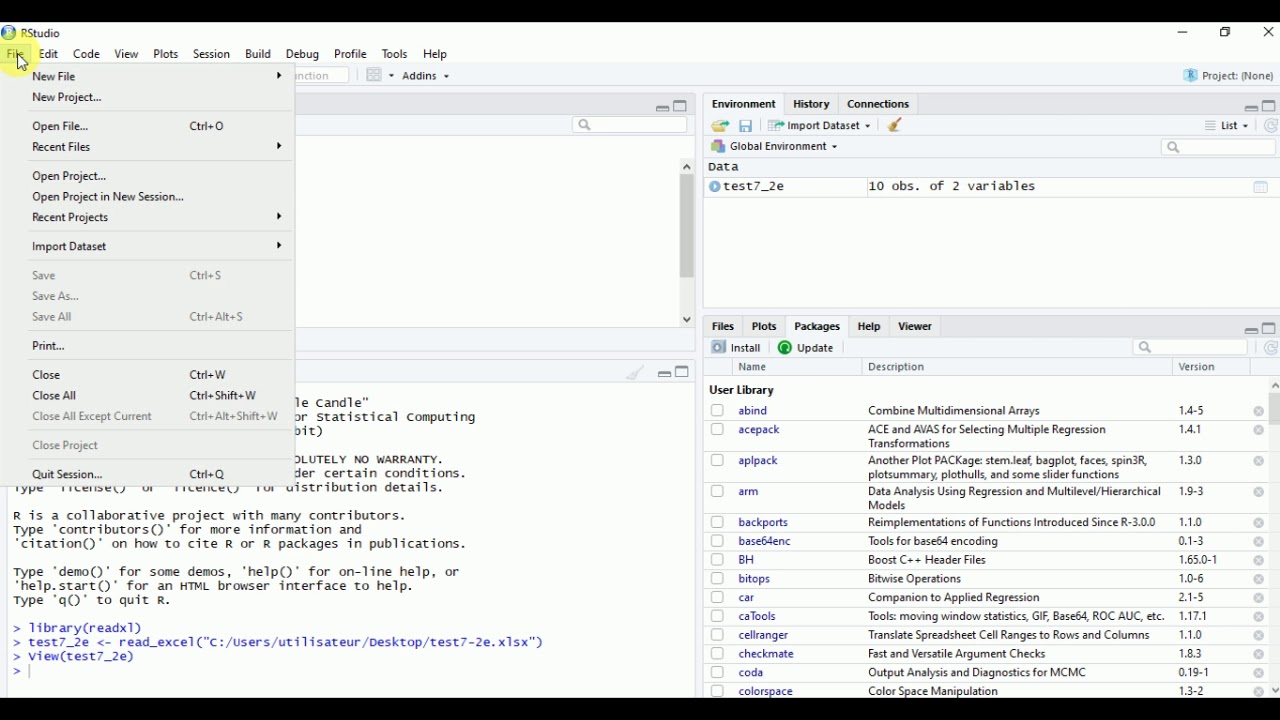The width and height of the screenshot is (1280, 720).
Task: Refresh the Packages list
Action: point(1272,349)
